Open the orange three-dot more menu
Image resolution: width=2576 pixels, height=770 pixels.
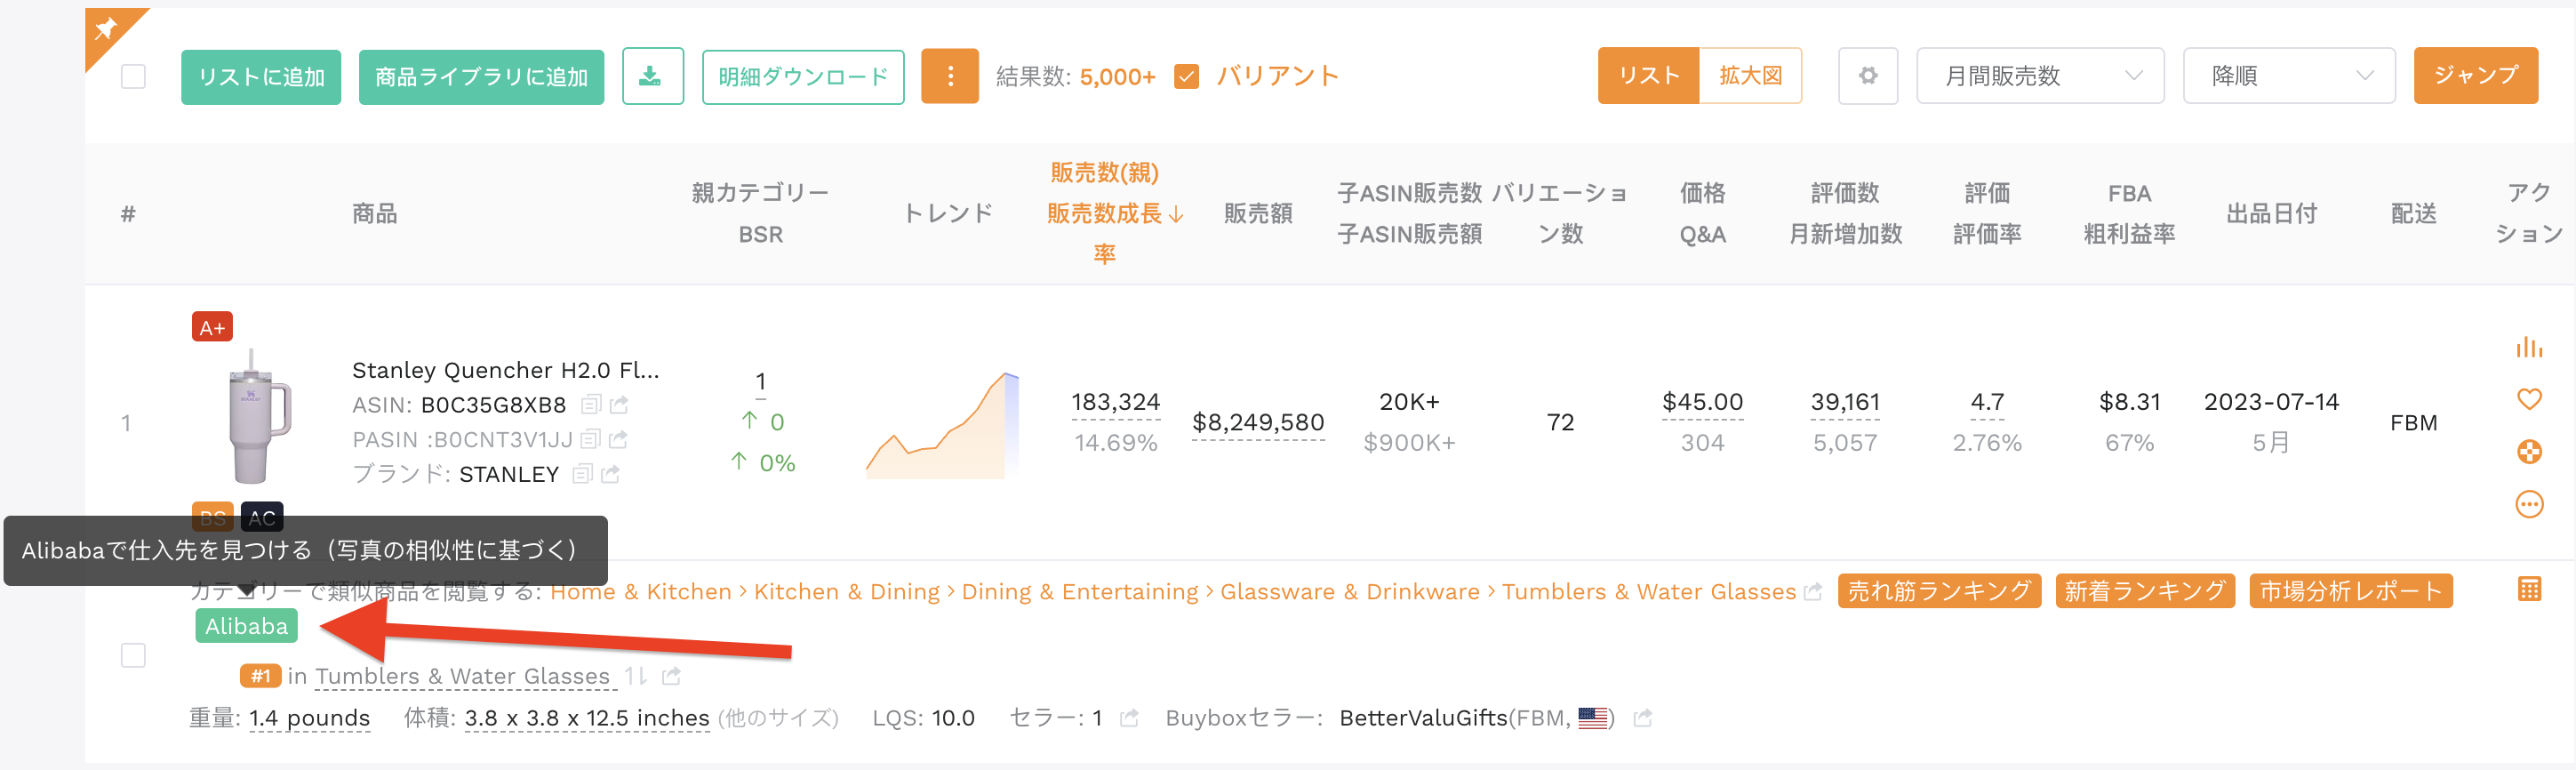(x=949, y=76)
